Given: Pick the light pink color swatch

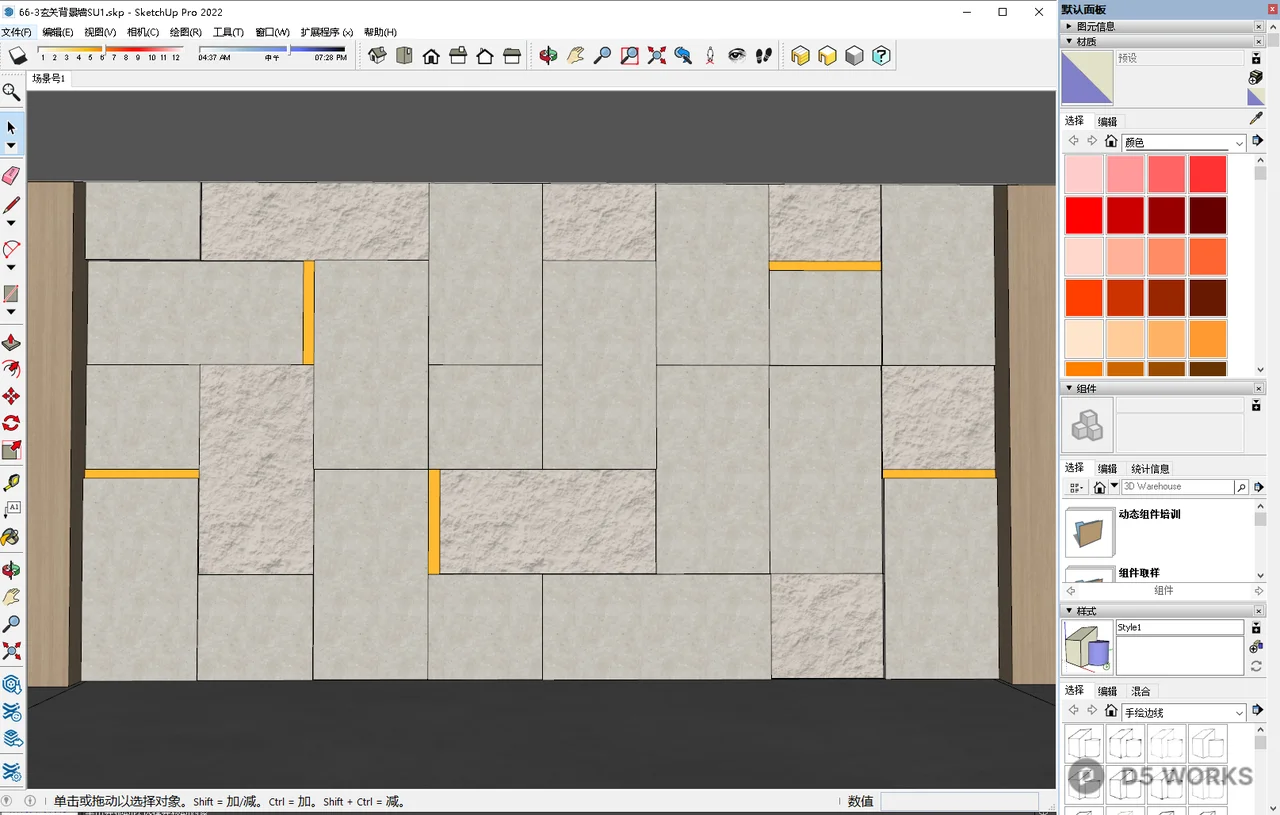Looking at the screenshot, I should coord(1084,174).
